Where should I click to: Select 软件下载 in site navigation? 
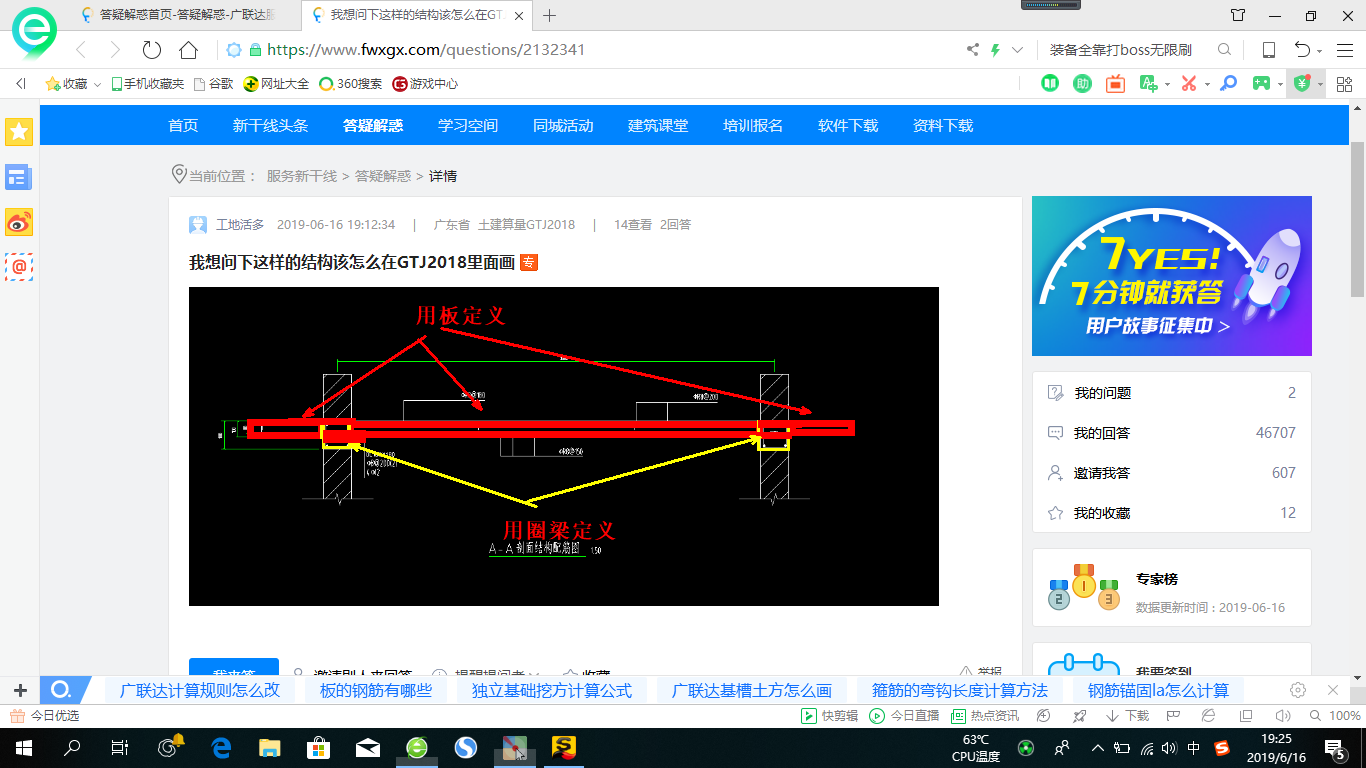click(848, 125)
